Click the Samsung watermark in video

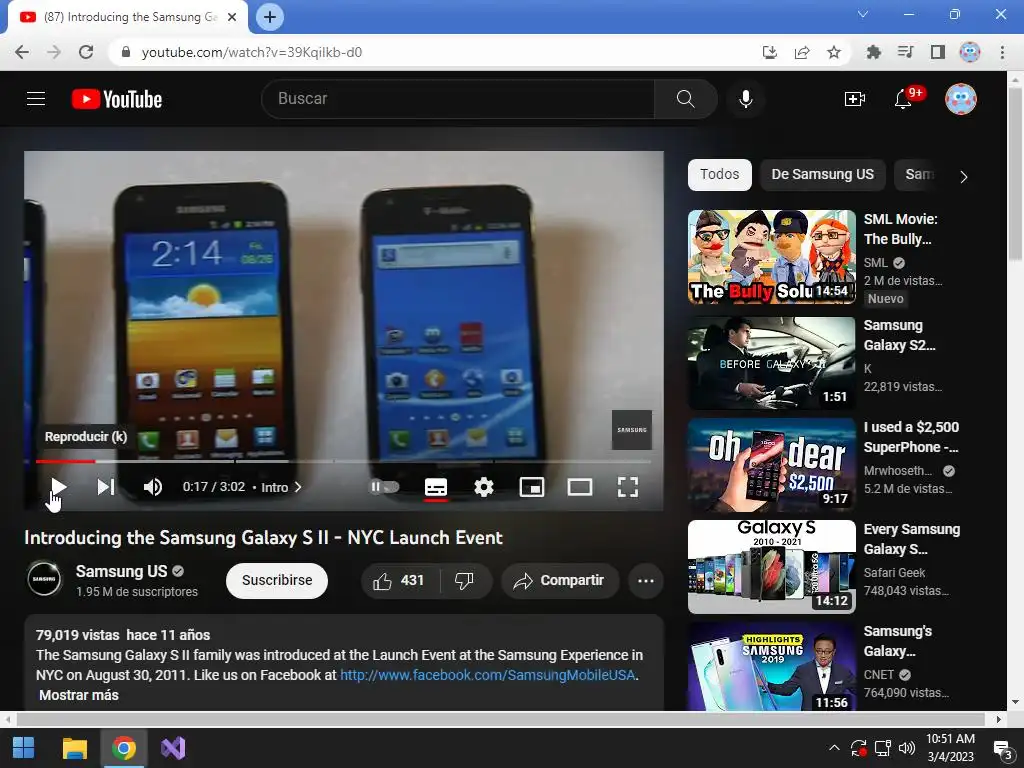(632, 430)
